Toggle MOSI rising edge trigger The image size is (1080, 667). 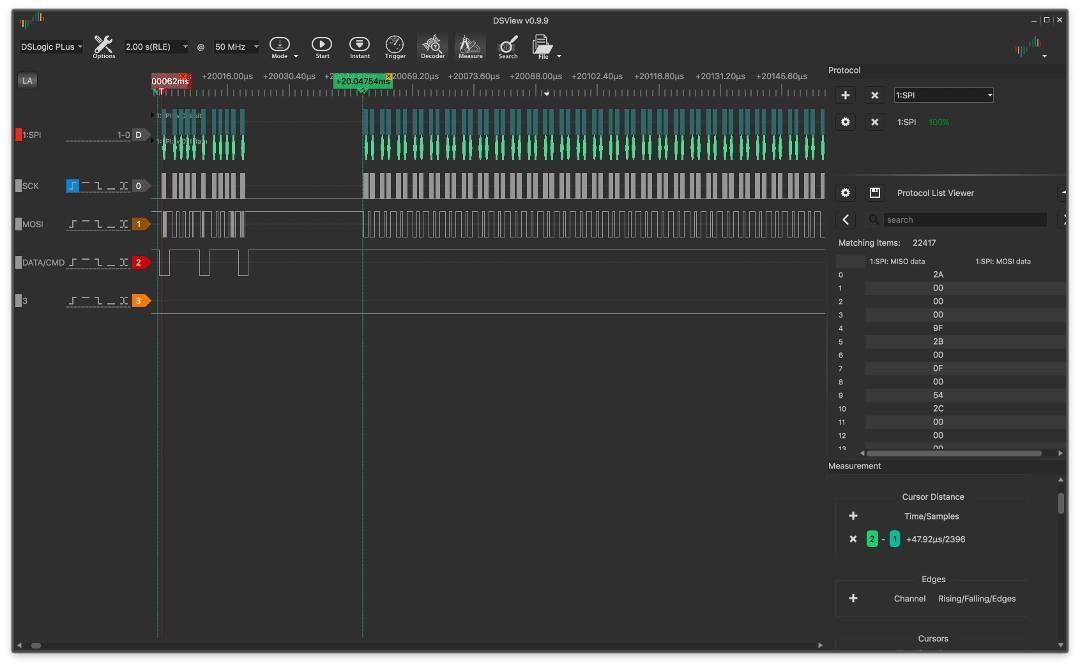72,224
